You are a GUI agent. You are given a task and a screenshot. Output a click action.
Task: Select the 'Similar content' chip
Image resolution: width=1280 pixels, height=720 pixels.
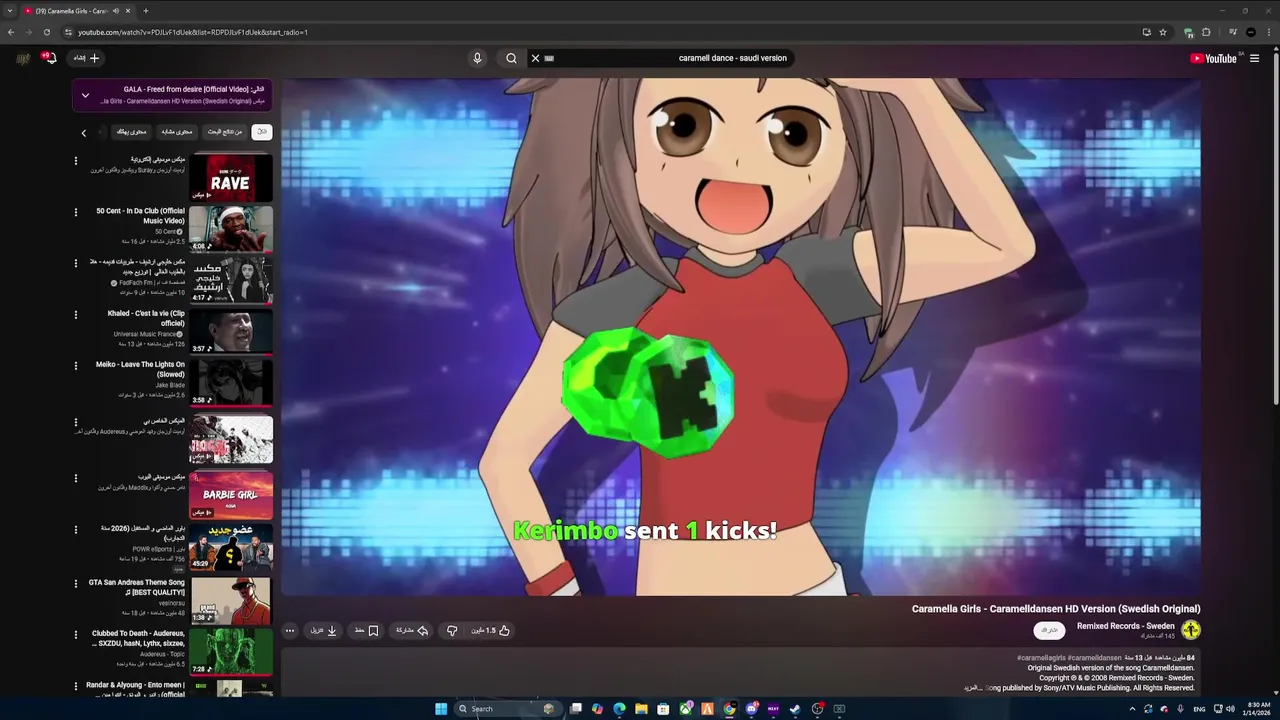pos(177,131)
